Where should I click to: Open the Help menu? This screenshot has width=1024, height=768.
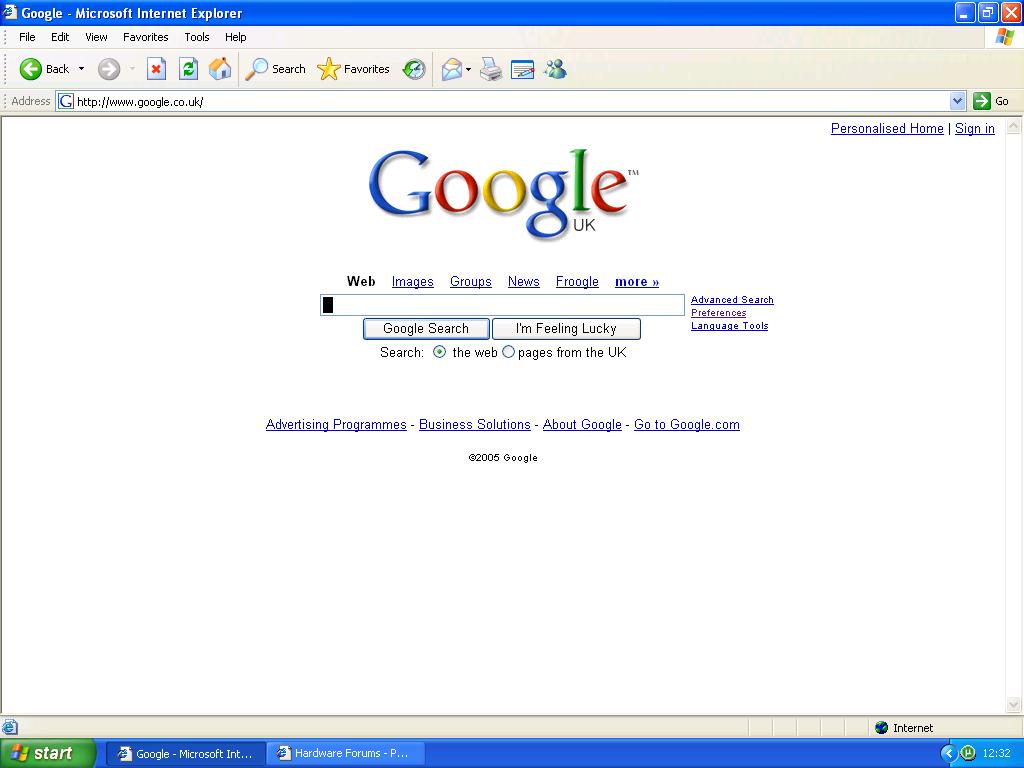236,37
